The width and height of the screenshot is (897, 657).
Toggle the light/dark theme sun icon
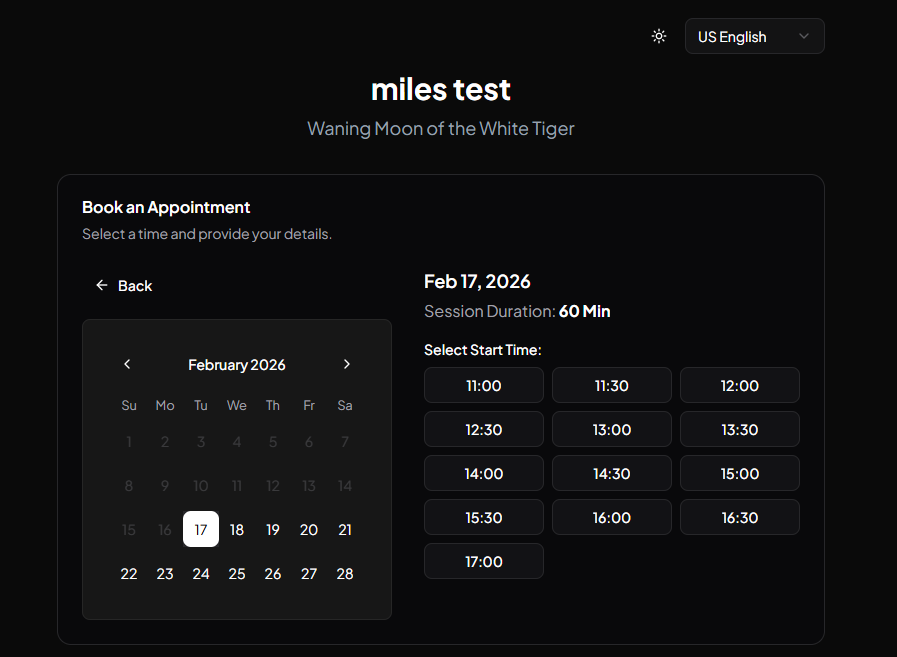(658, 36)
